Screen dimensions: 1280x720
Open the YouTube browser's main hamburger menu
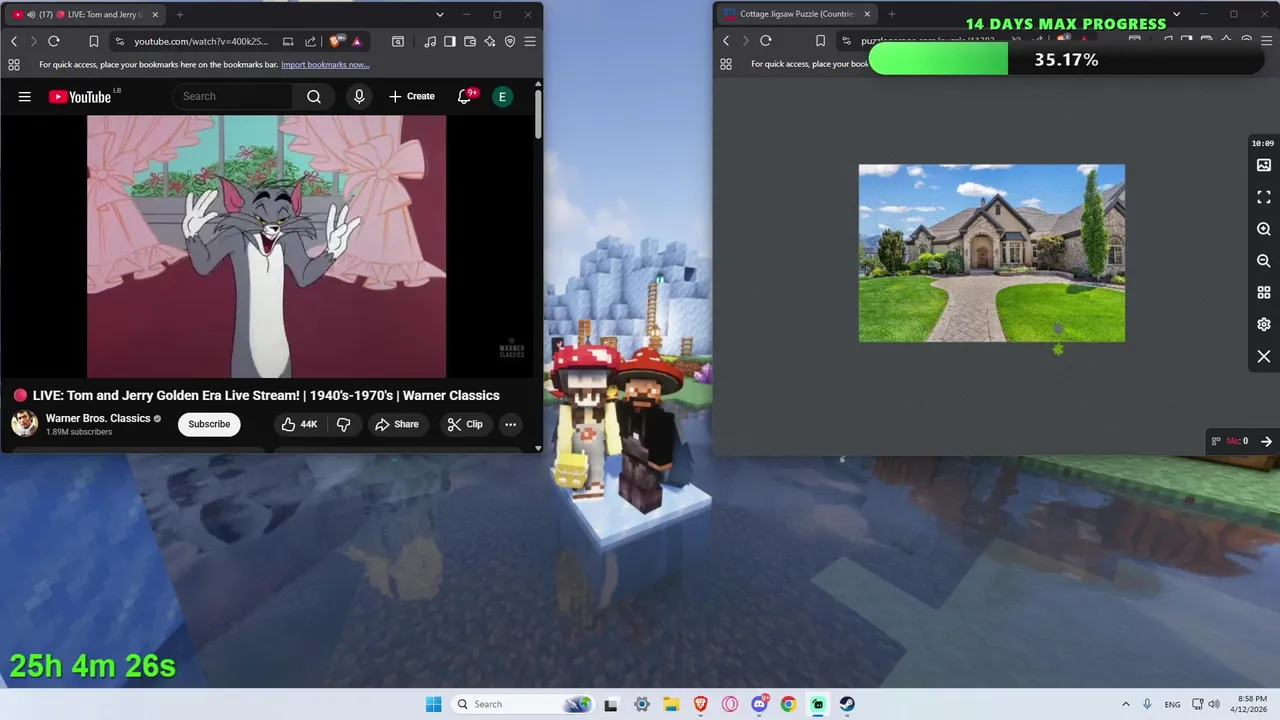(530, 41)
